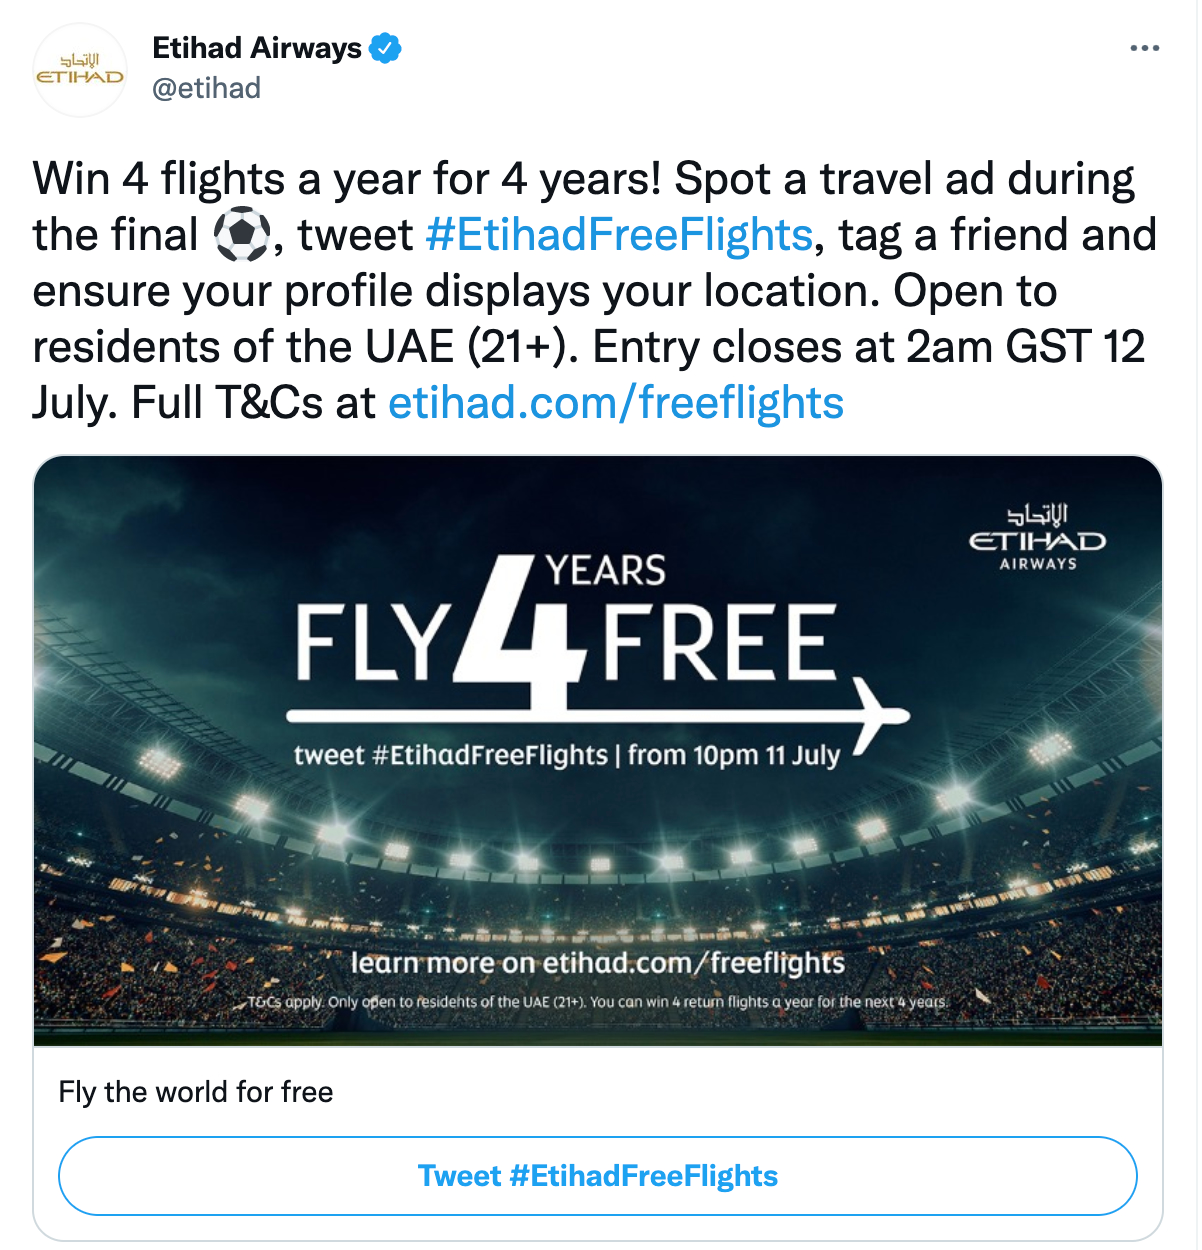Open the Etihad profile avatar
The width and height of the screenshot is (1202, 1250).
click(80, 70)
